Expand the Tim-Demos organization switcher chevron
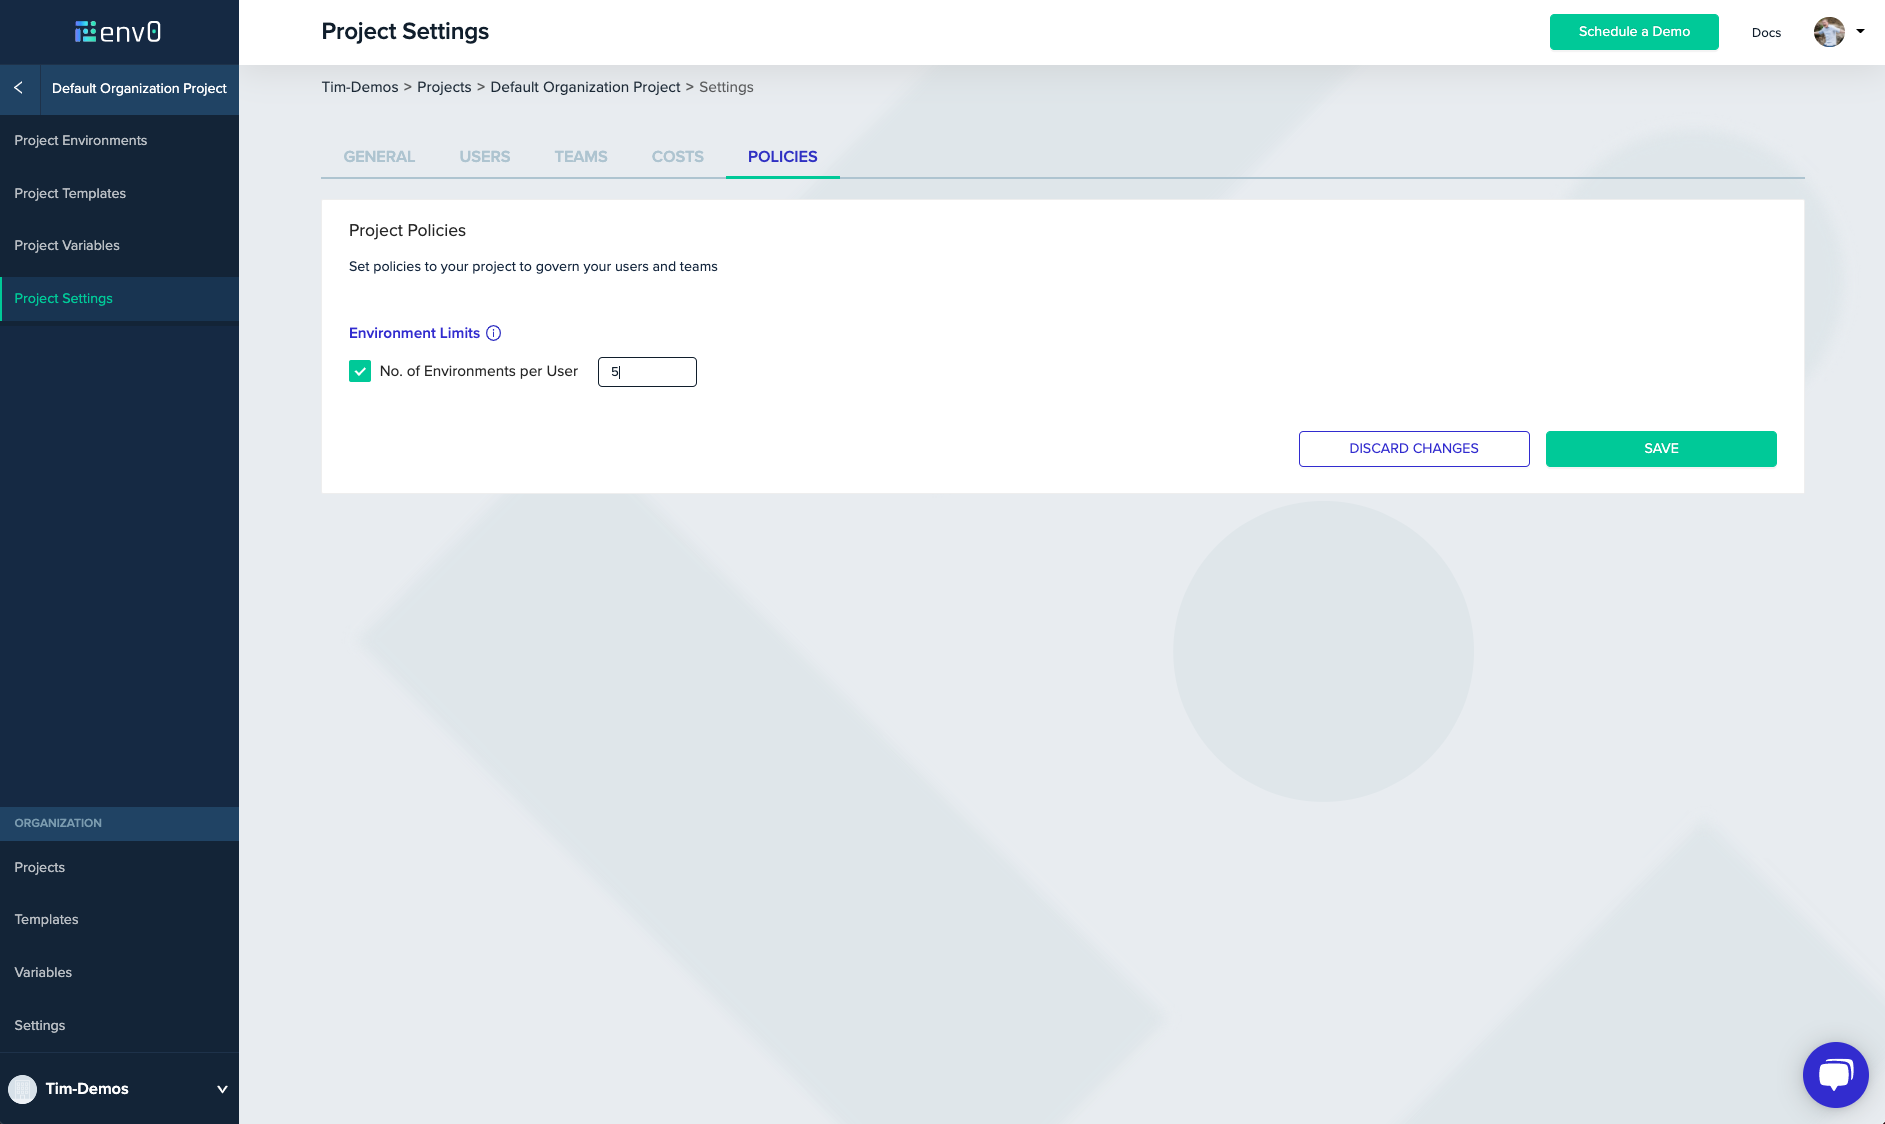 coord(222,1089)
